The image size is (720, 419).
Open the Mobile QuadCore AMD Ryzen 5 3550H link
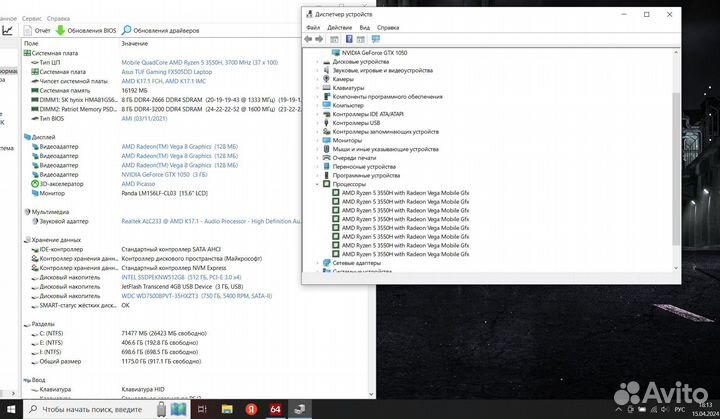pyautogui.click(x=200, y=62)
